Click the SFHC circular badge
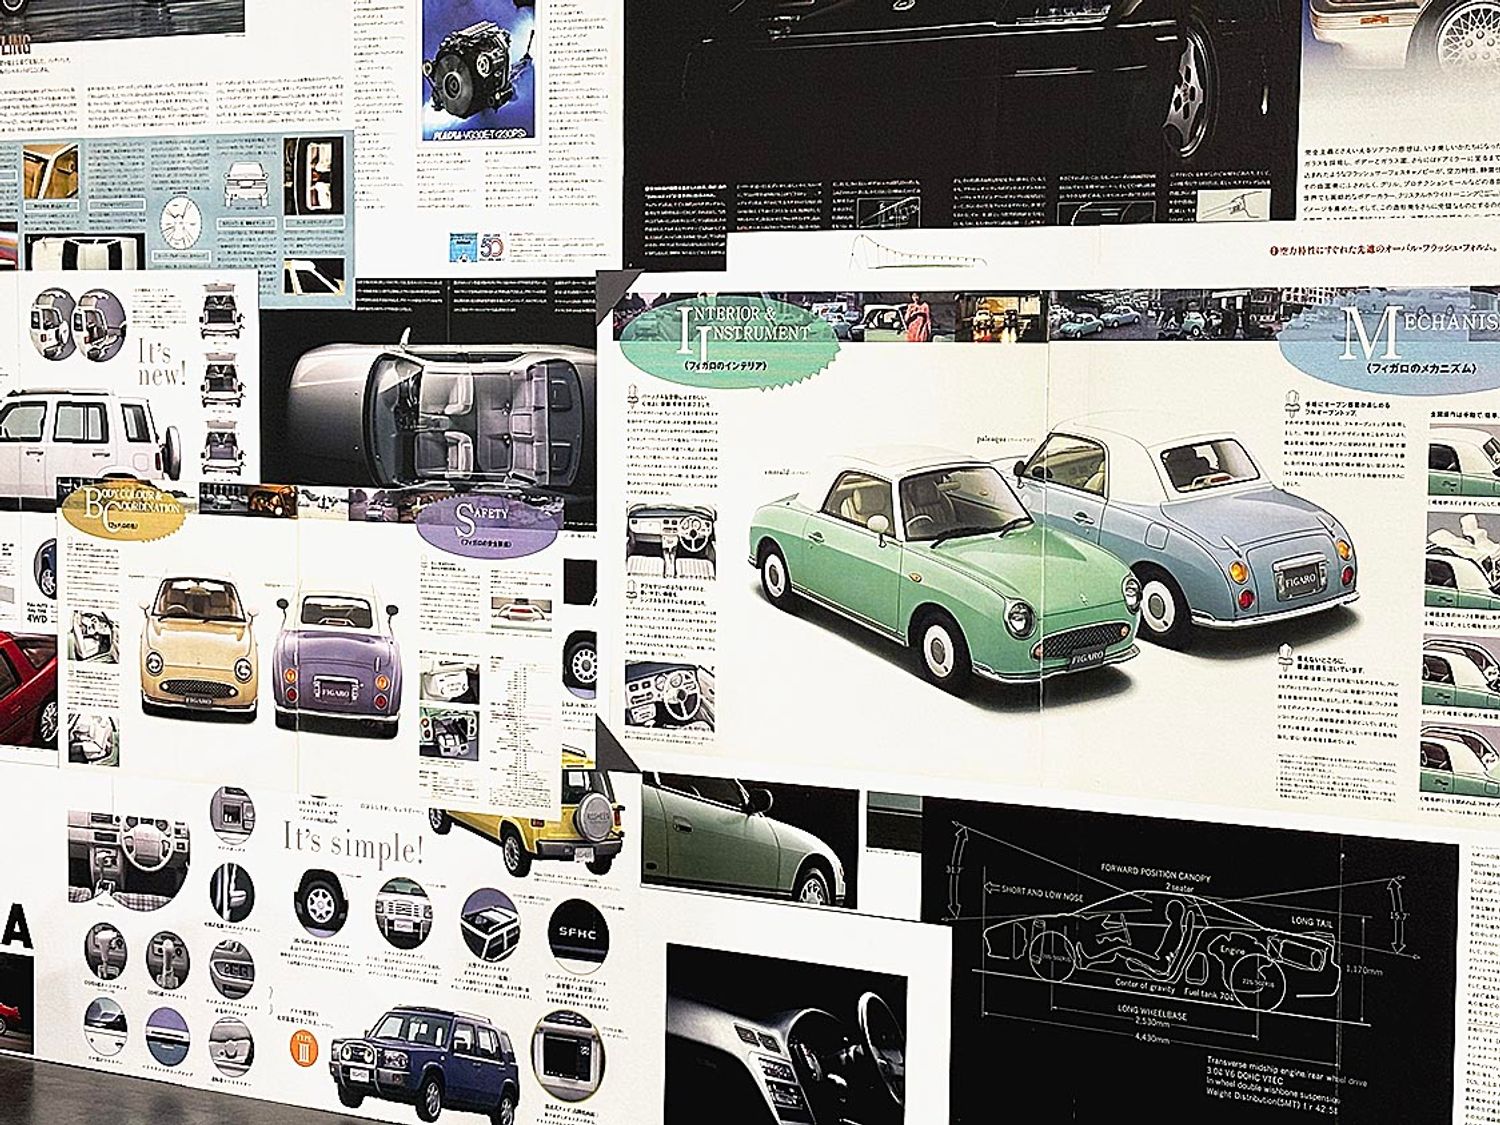Image resolution: width=1500 pixels, height=1125 pixels. click(x=575, y=933)
